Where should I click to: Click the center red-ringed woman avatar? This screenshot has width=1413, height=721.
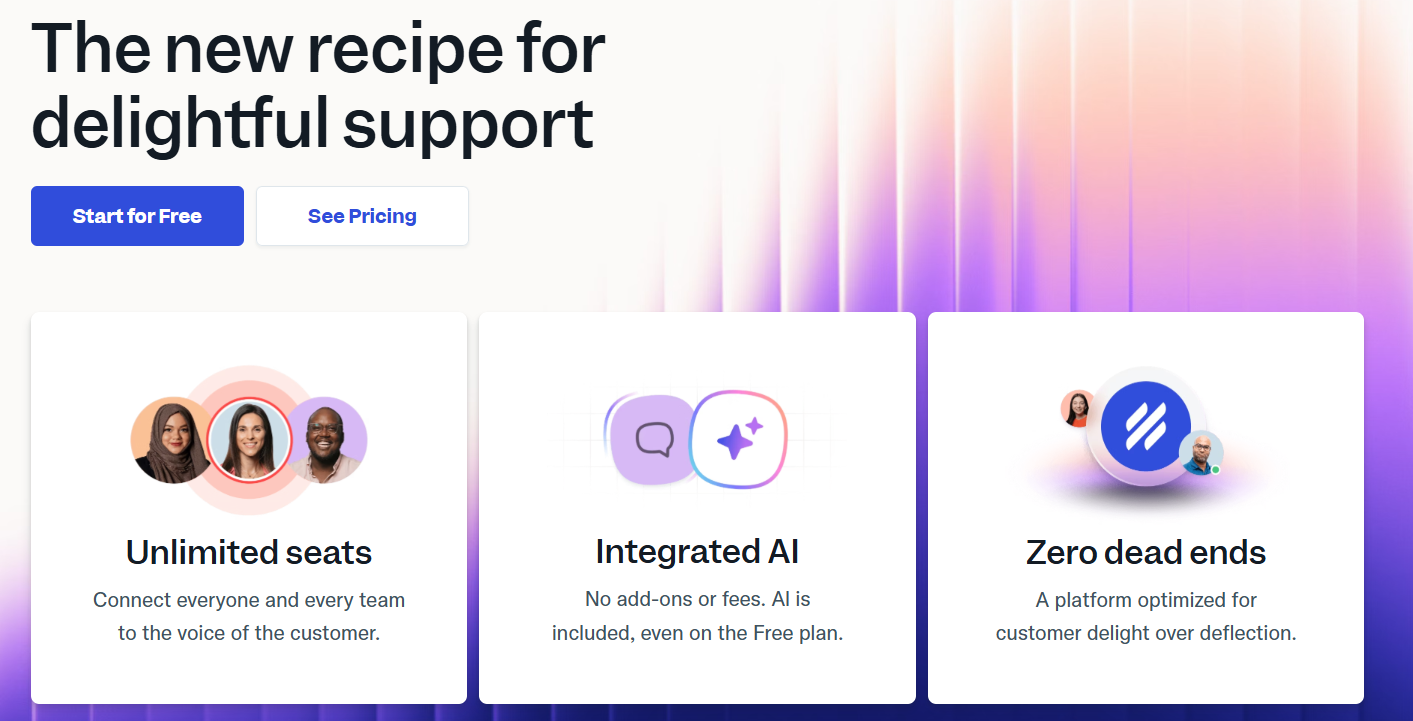tap(249, 440)
